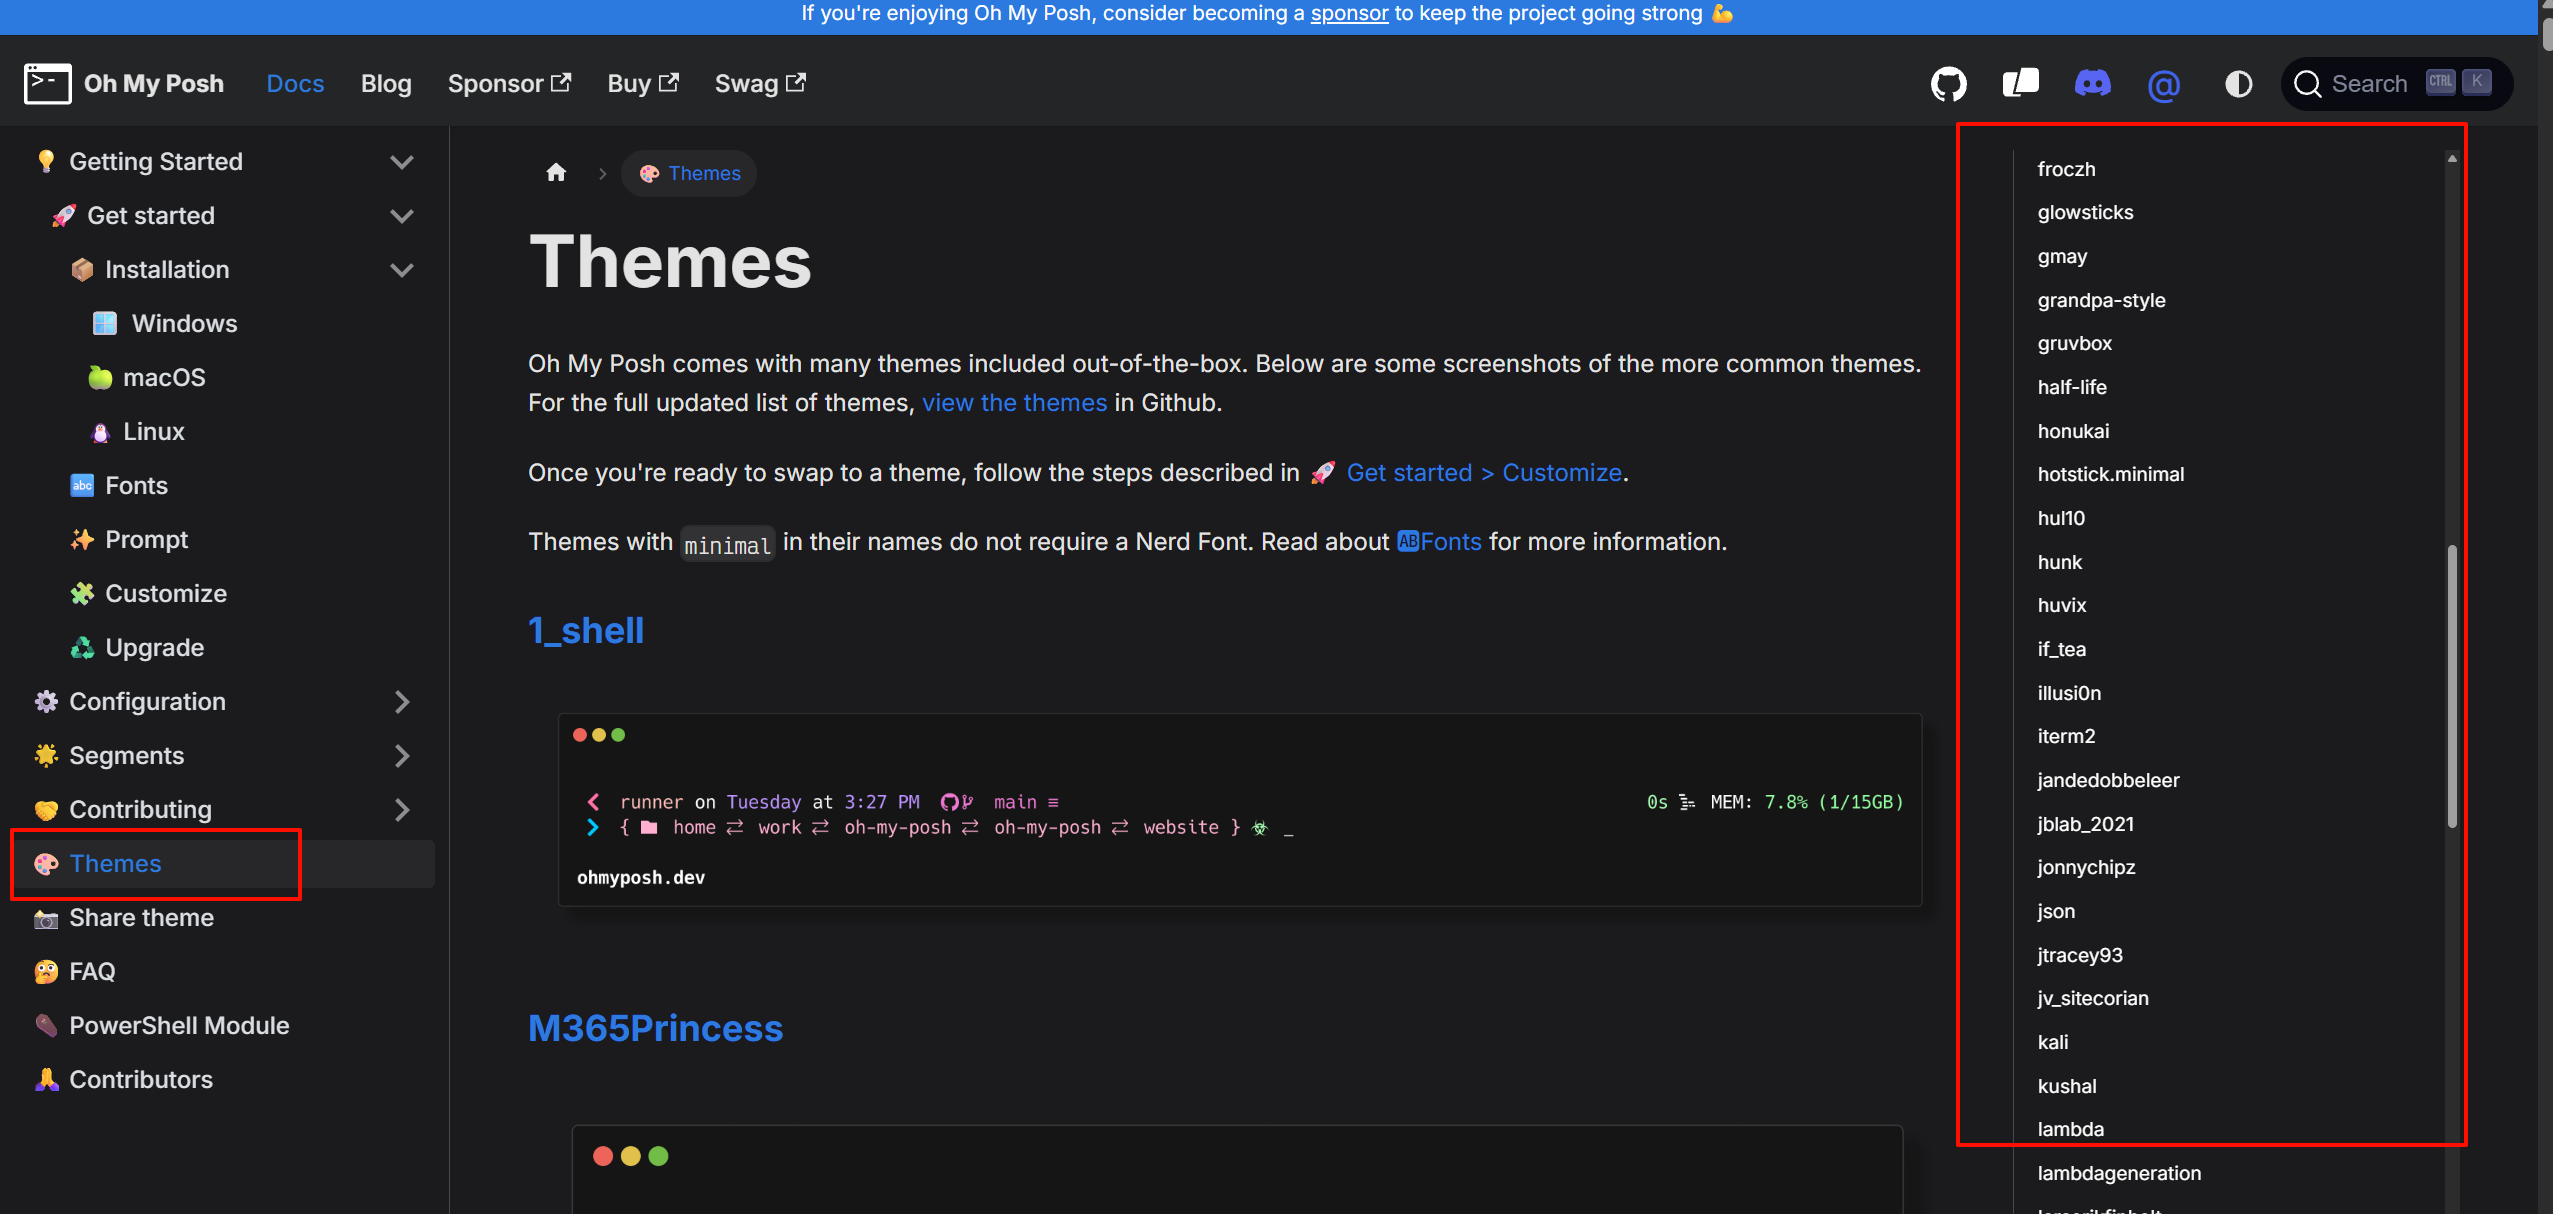
Task: Click the Share theme camera icon
Action: 46,918
